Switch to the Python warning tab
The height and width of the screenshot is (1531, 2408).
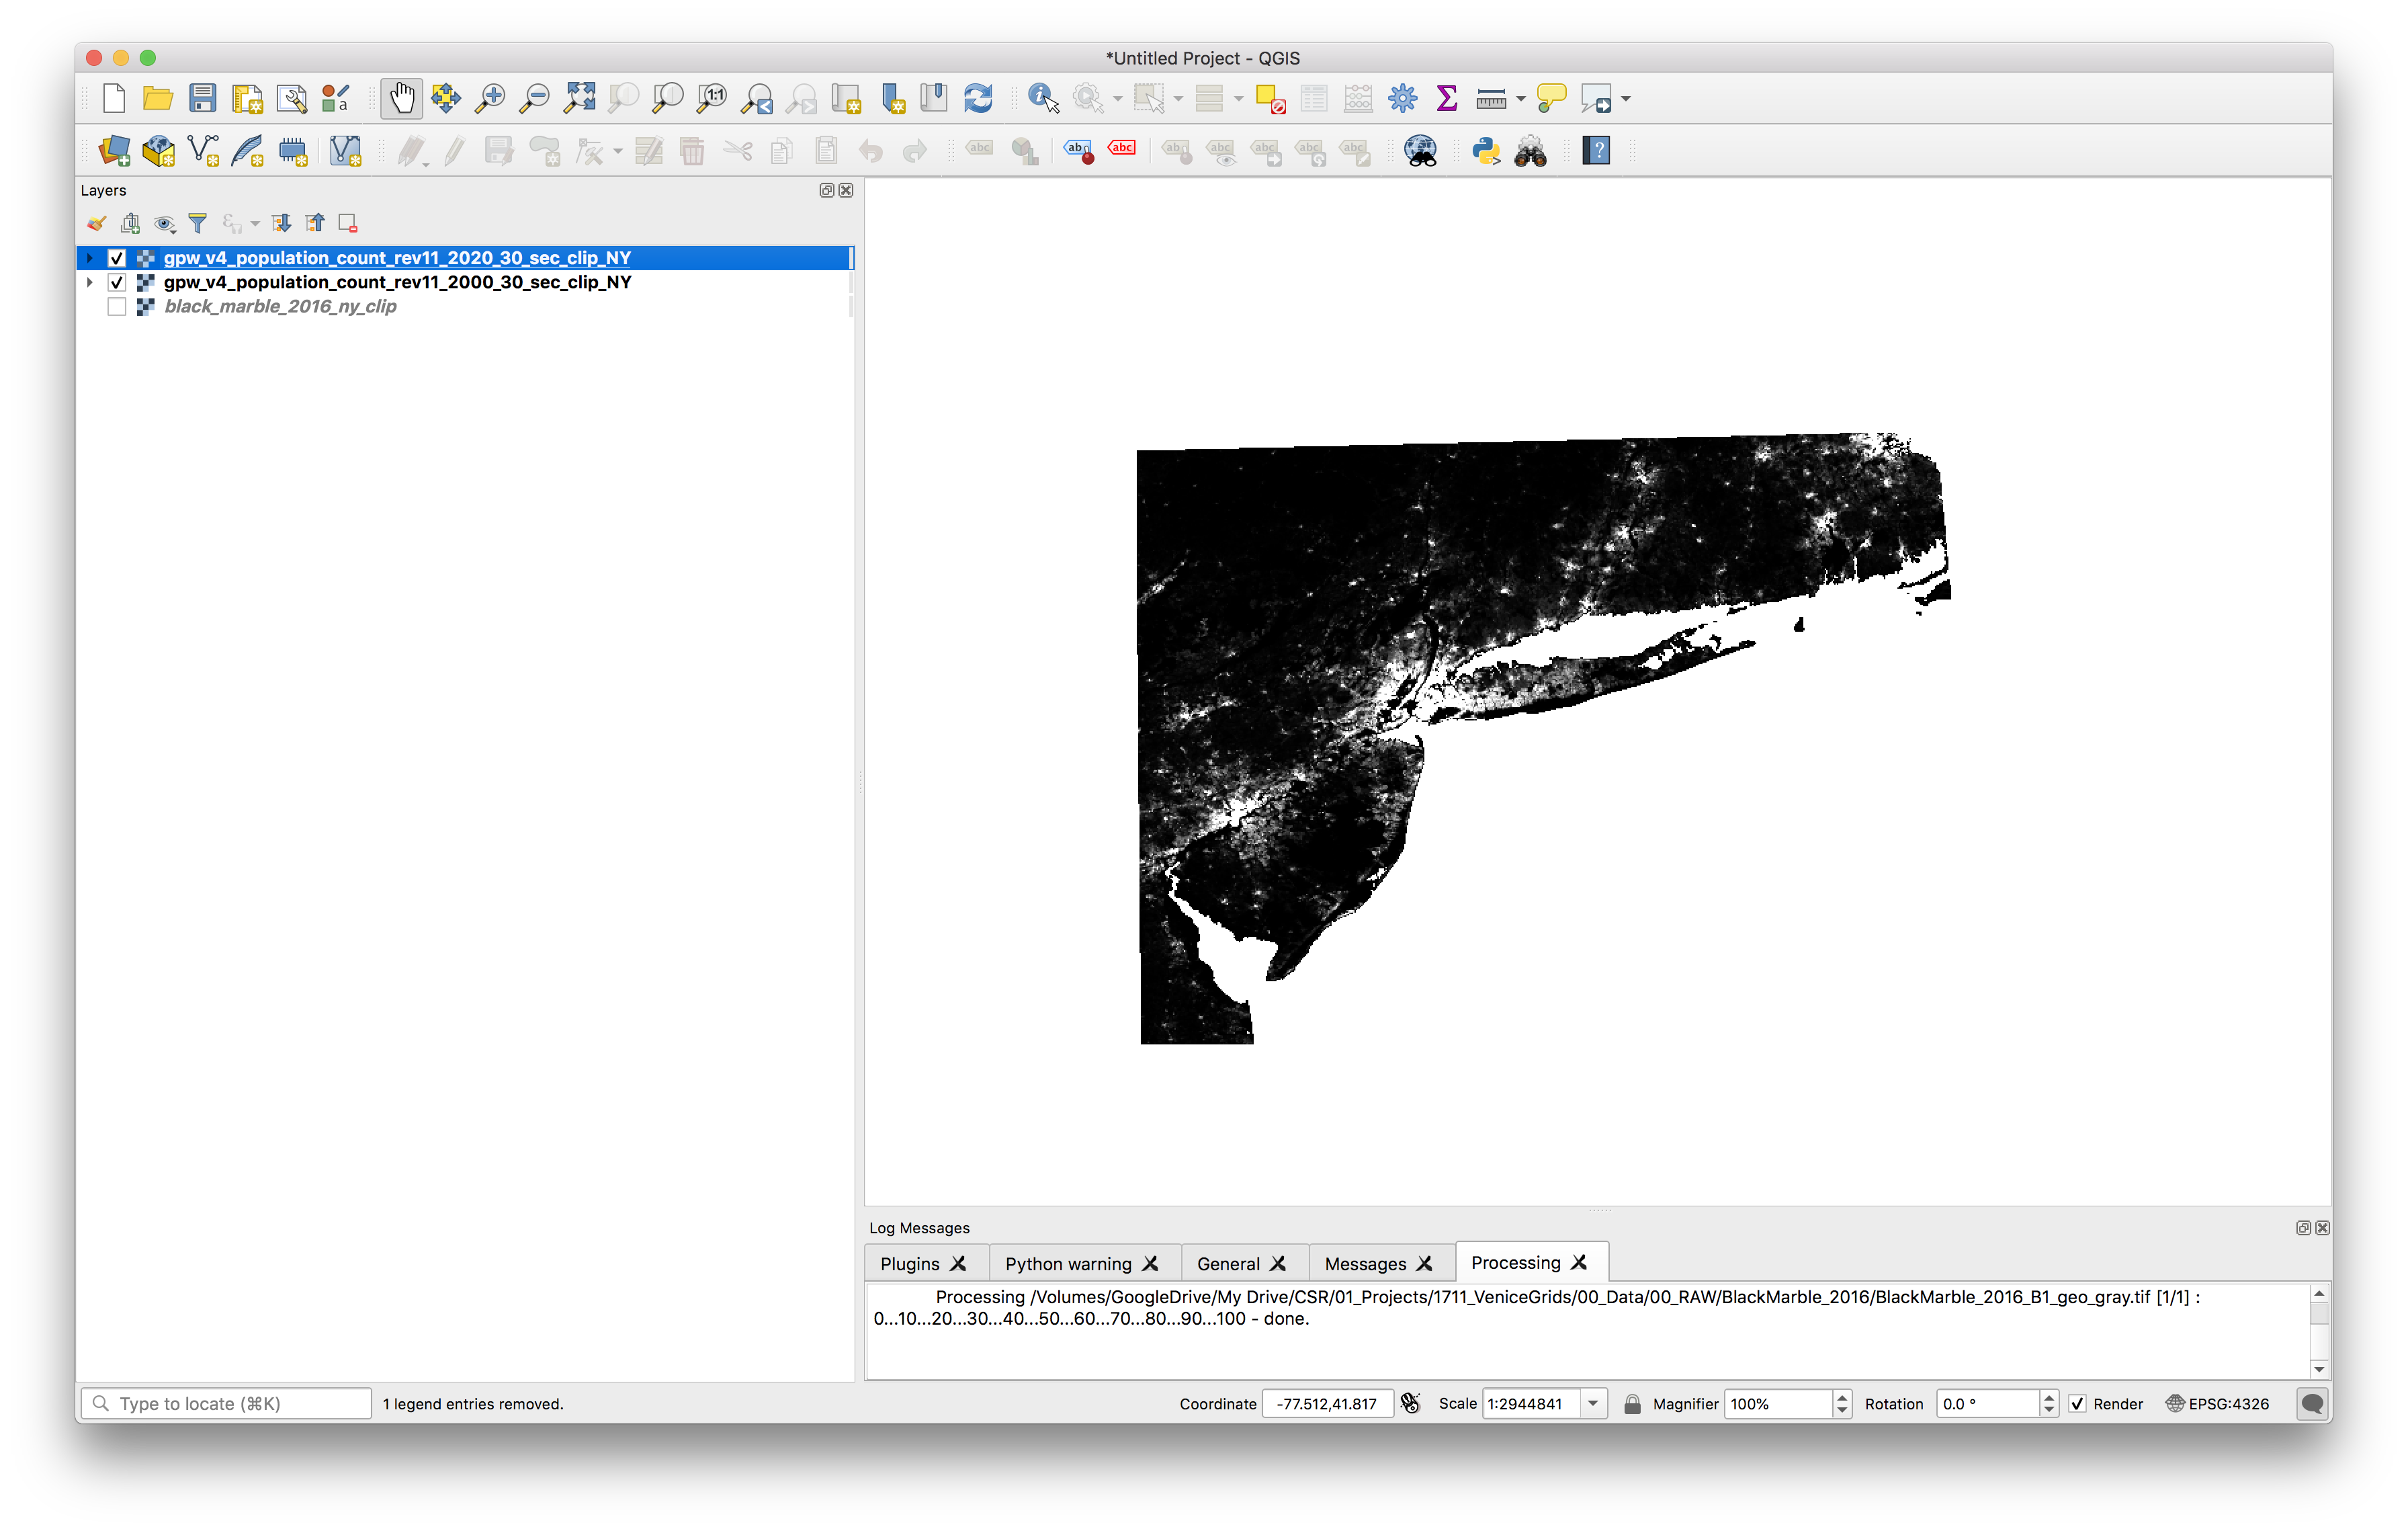click(1067, 1263)
